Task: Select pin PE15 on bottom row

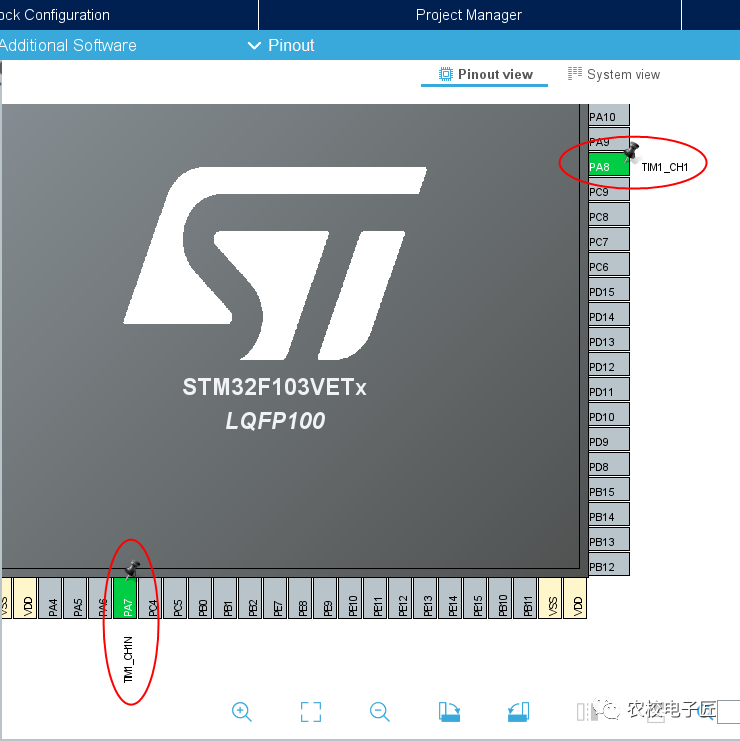Action: point(476,598)
